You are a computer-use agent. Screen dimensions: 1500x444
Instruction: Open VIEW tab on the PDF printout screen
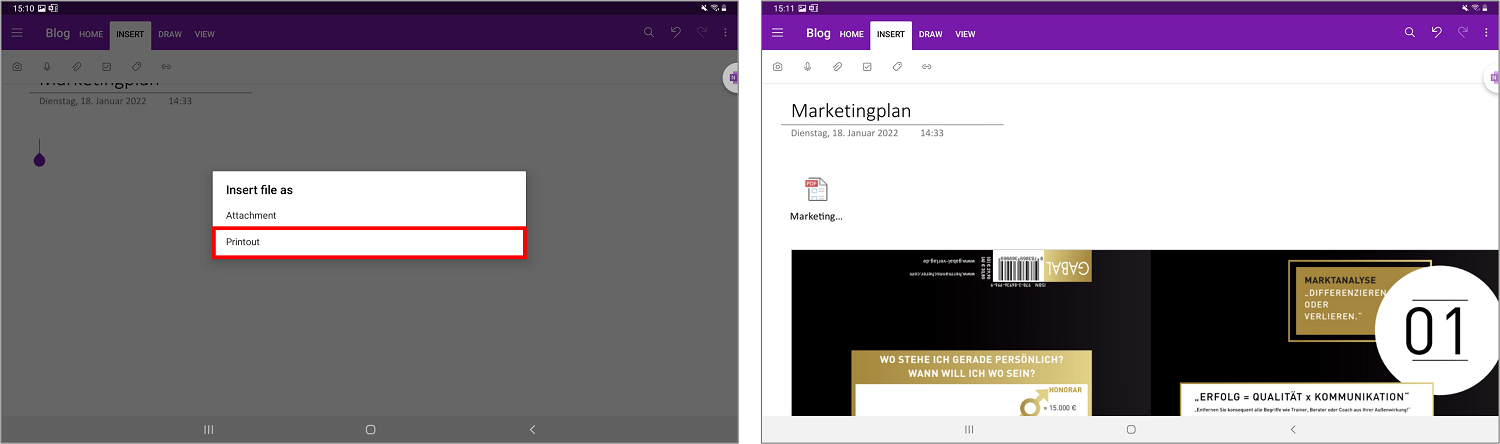pos(966,34)
